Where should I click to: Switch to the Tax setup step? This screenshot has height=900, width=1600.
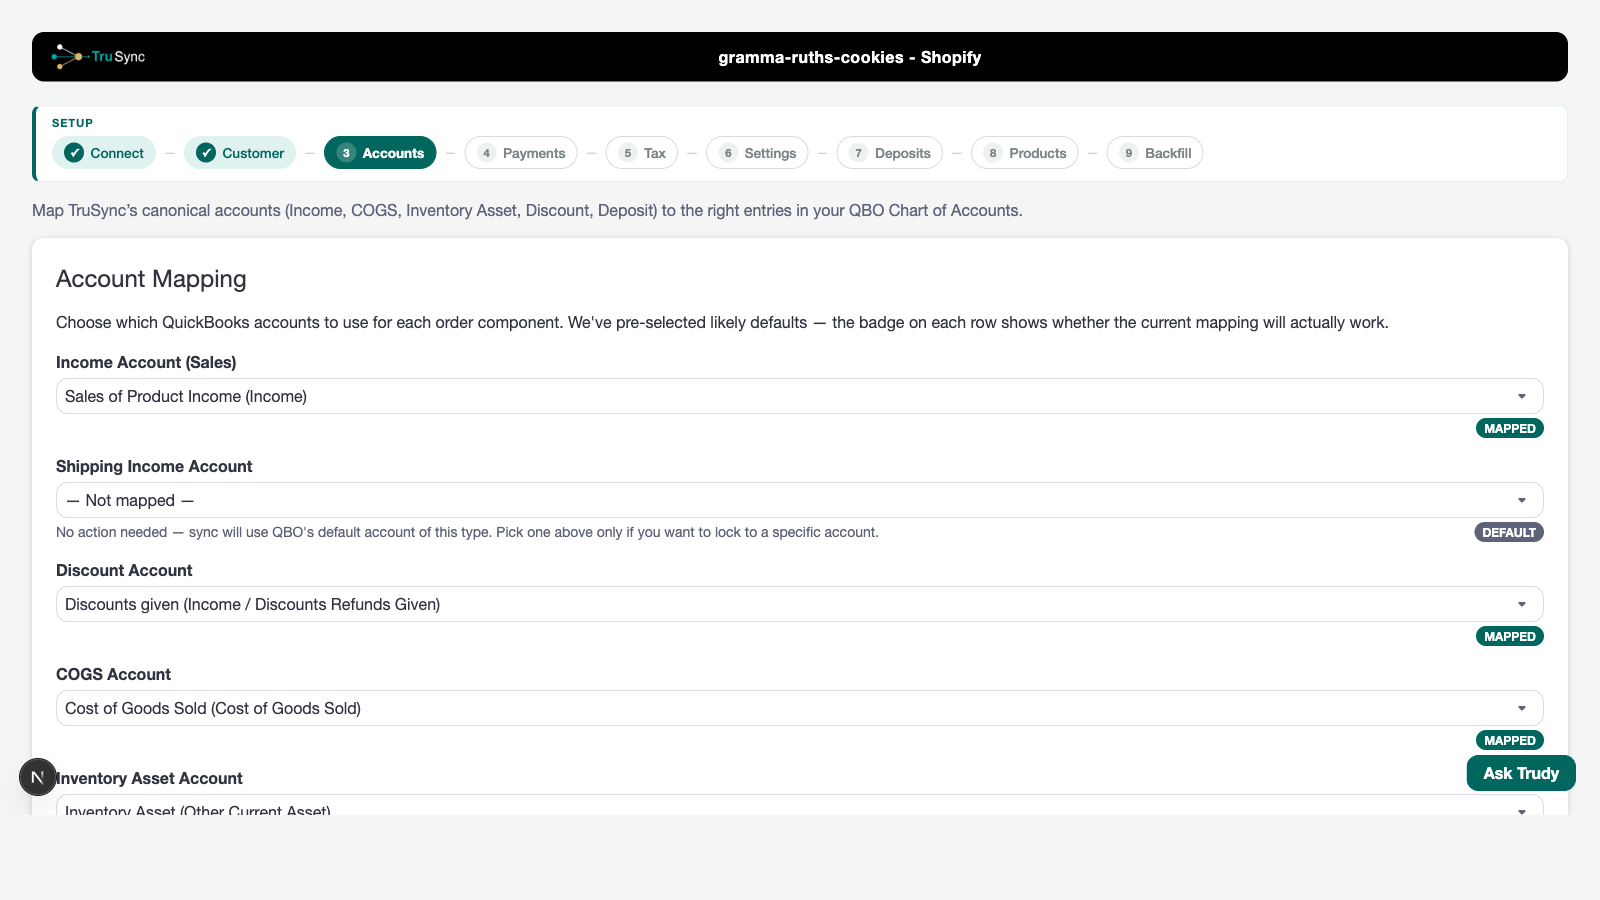click(x=642, y=153)
